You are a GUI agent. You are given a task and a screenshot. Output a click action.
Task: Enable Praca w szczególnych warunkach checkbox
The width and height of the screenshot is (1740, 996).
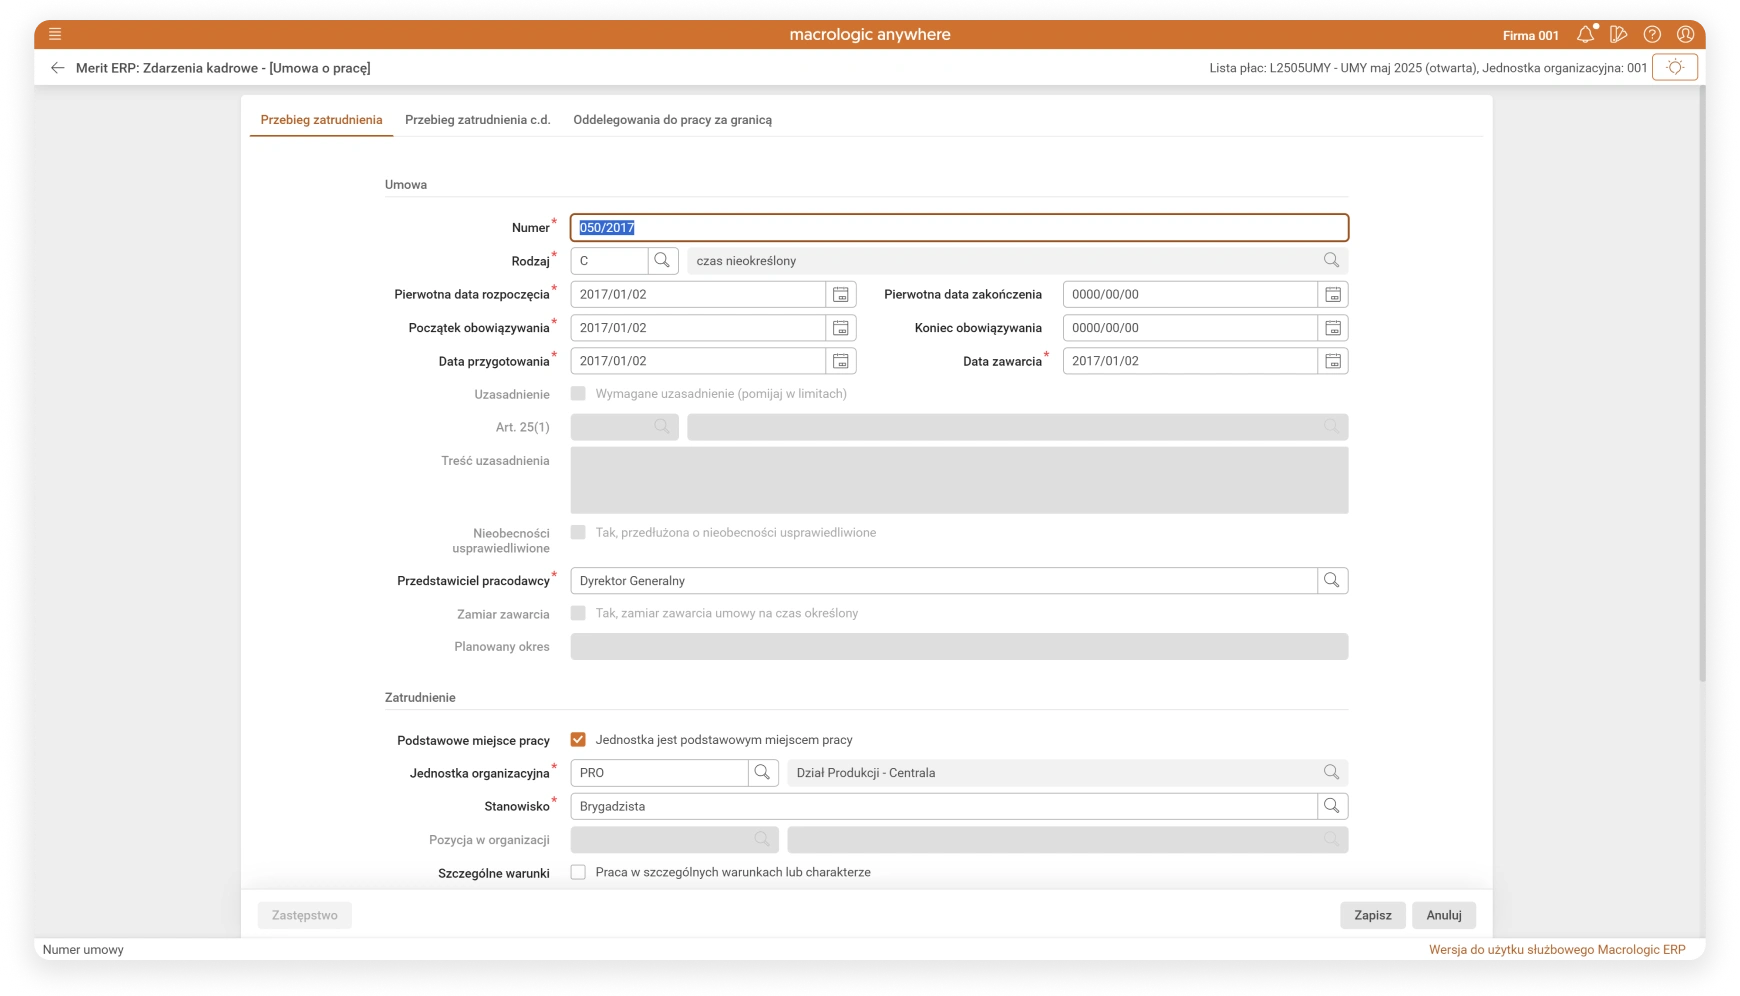pyautogui.click(x=578, y=873)
